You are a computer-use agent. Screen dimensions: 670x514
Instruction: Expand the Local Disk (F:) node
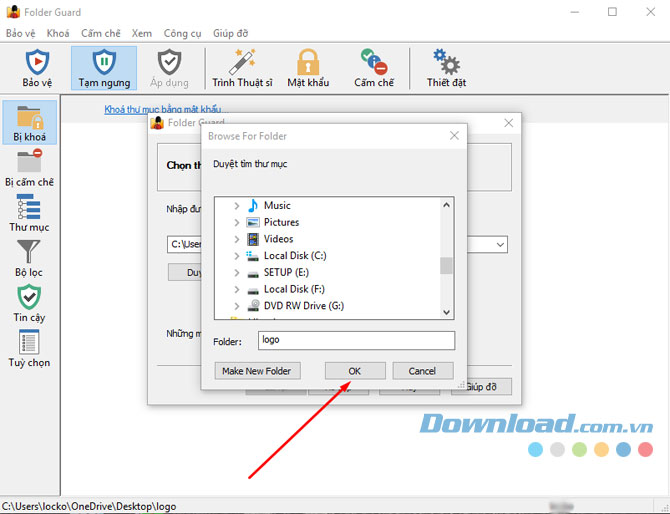236,289
